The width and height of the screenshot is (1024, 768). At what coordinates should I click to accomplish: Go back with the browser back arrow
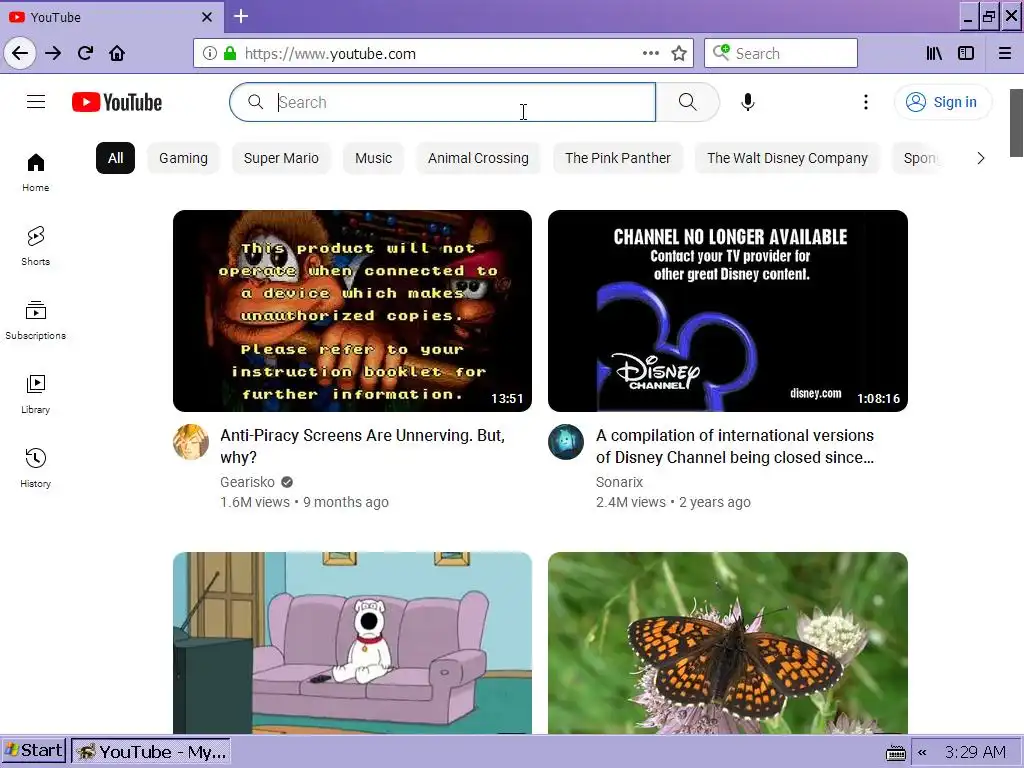click(20, 53)
